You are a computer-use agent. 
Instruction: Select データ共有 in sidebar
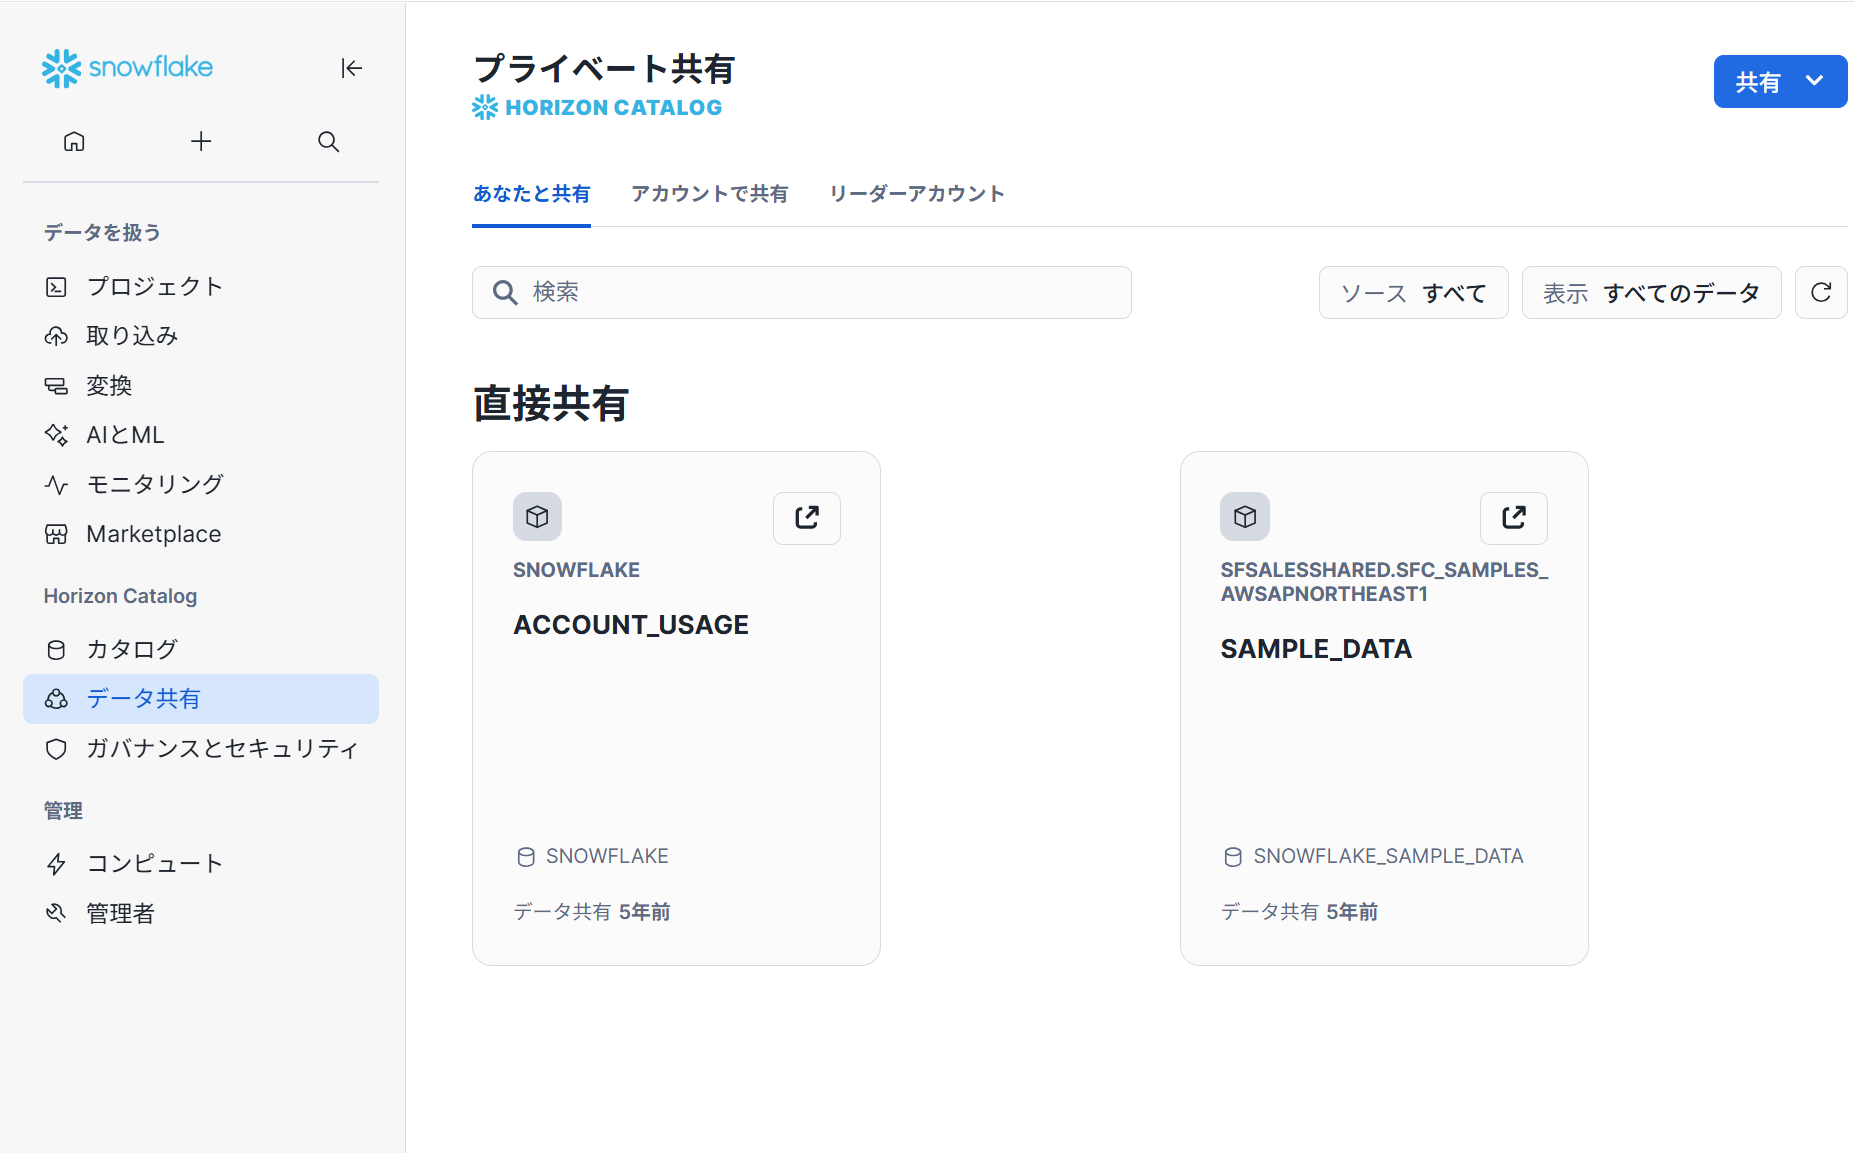click(201, 699)
